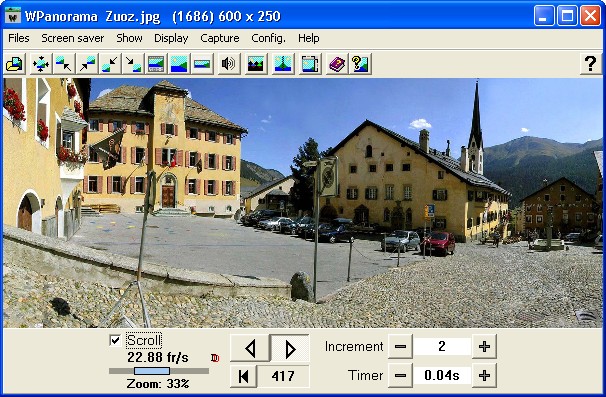The width and height of the screenshot is (606, 397).
Task: Click WPanorama title bar app icon
Action: pos(14,16)
